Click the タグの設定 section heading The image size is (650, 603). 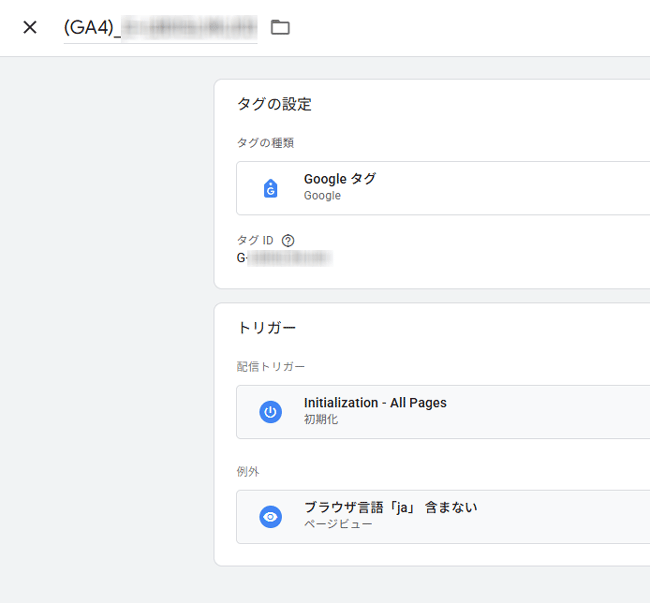pyautogui.click(x=274, y=104)
